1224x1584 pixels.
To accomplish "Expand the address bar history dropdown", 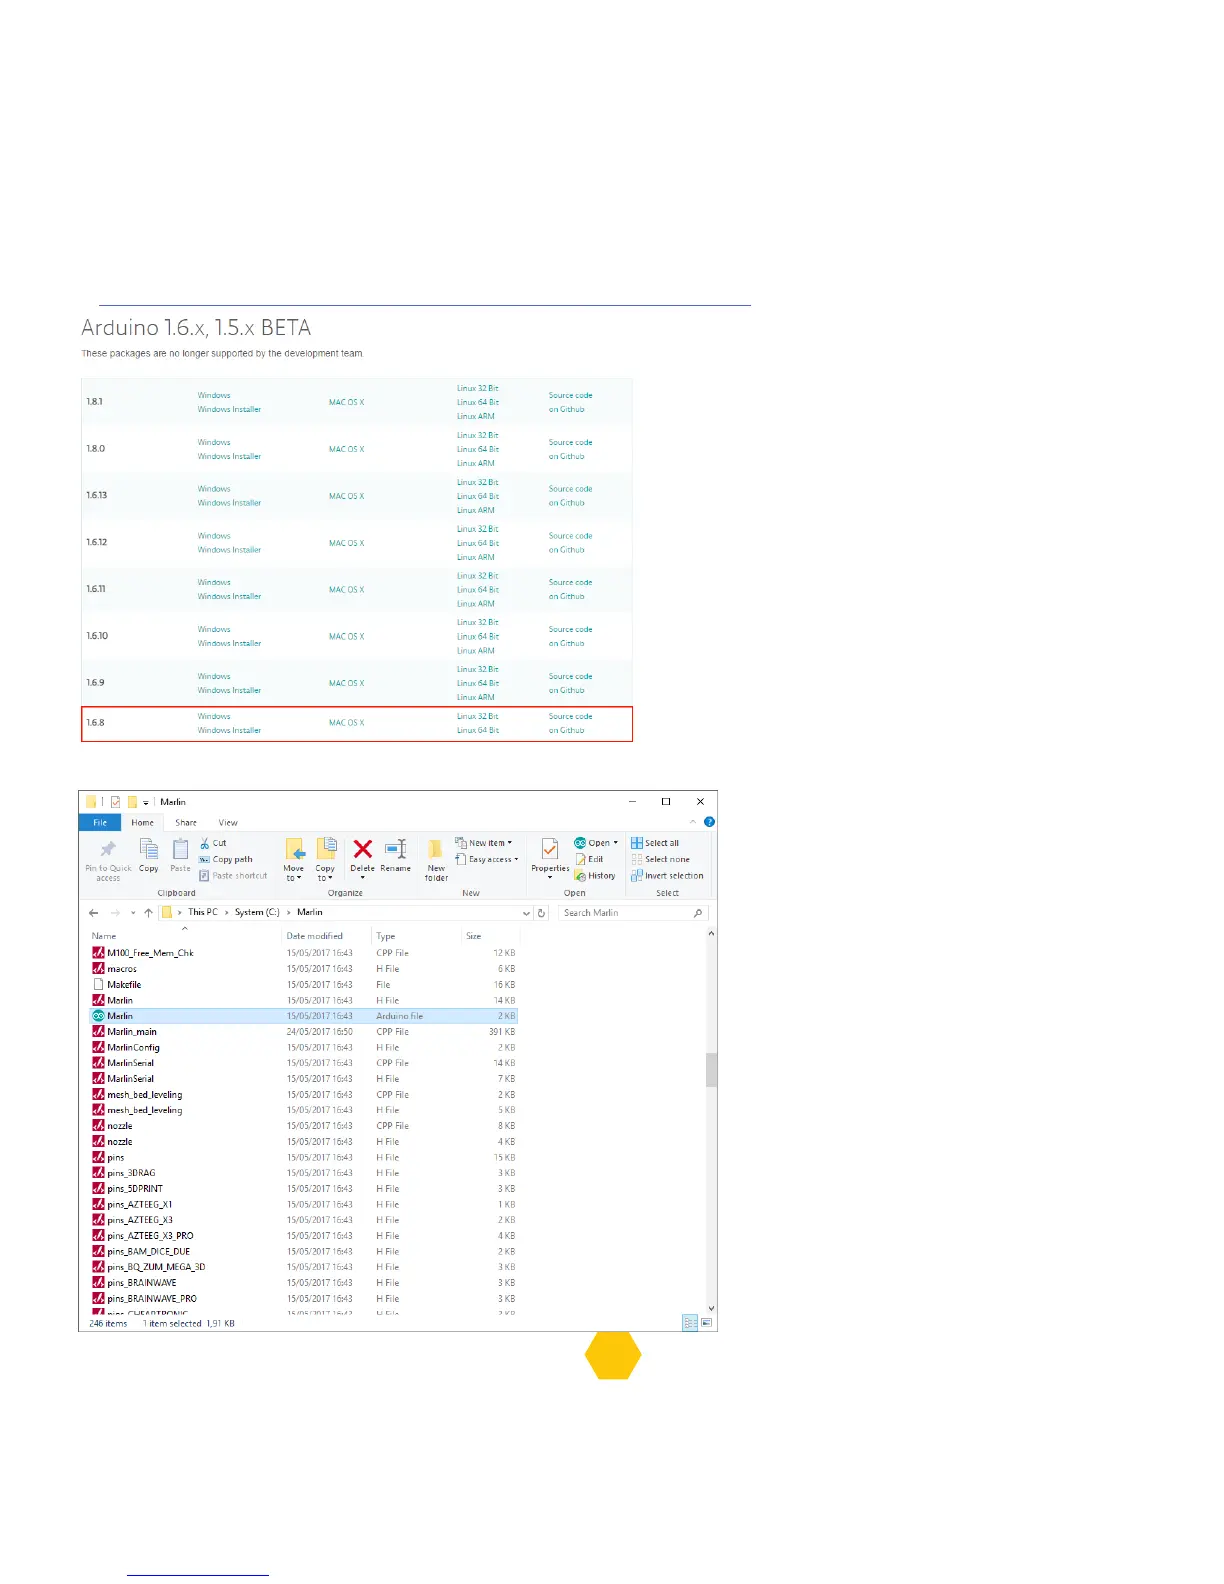I will (526, 912).
